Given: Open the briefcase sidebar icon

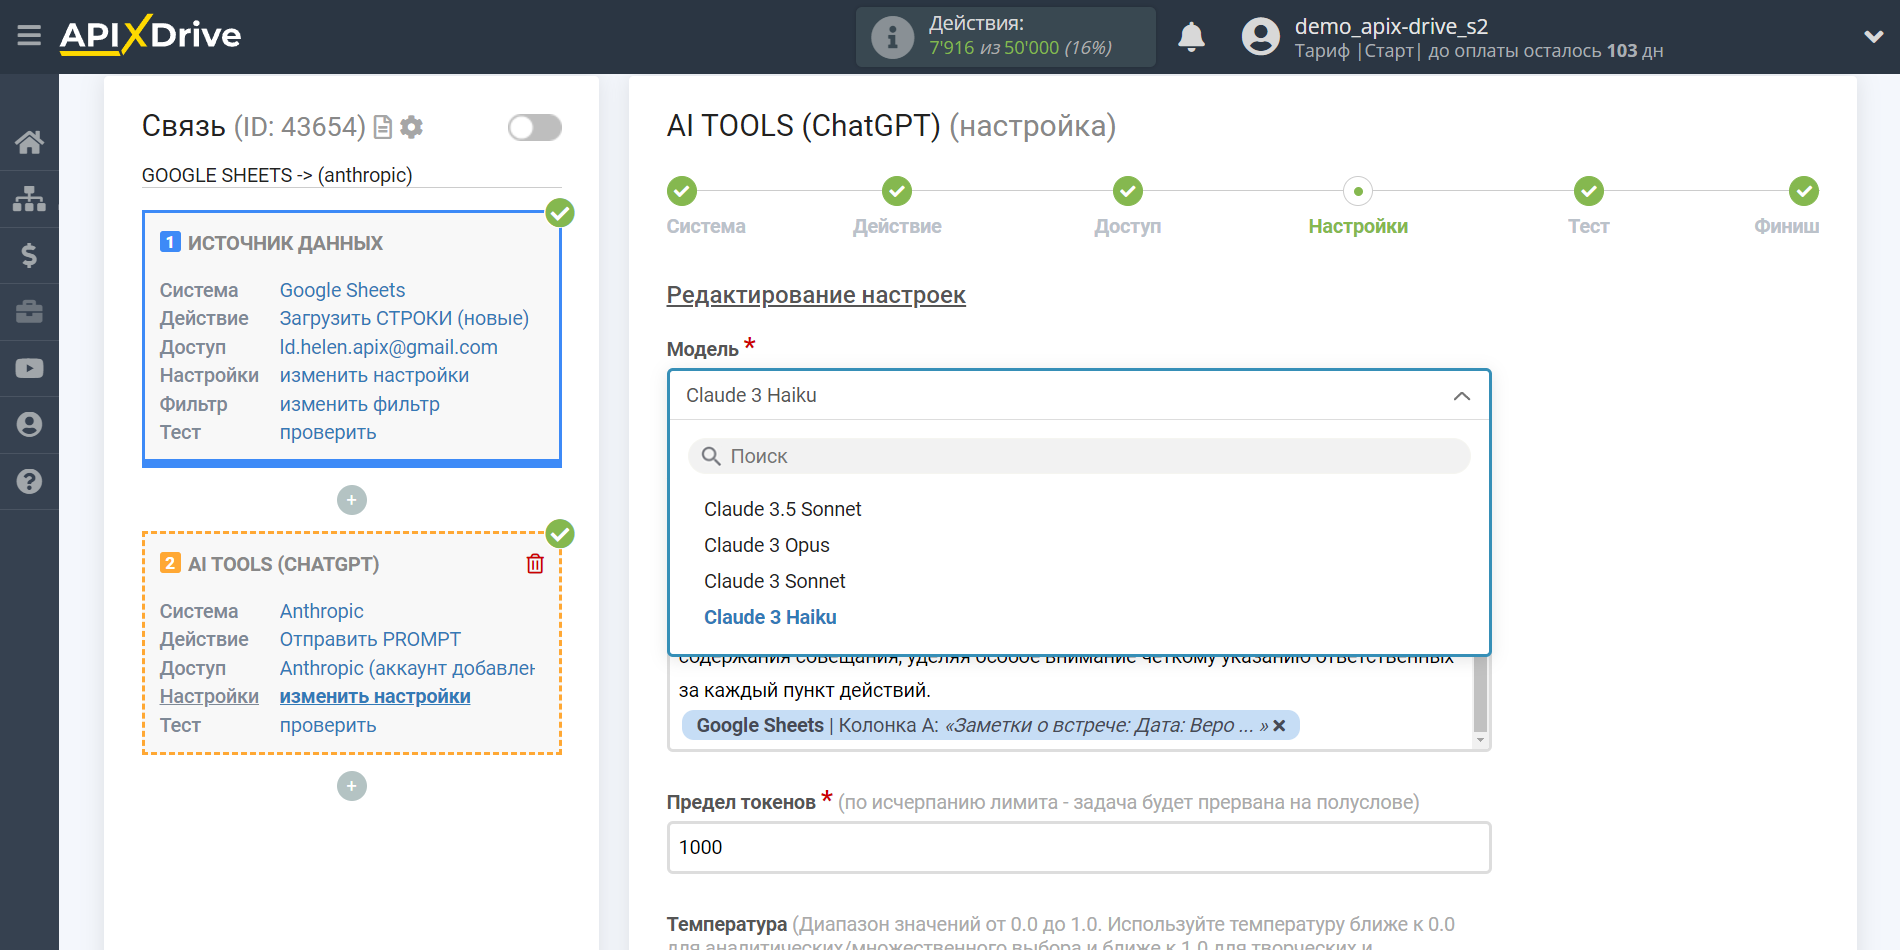Looking at the screenshot, I should pos(29,311).
